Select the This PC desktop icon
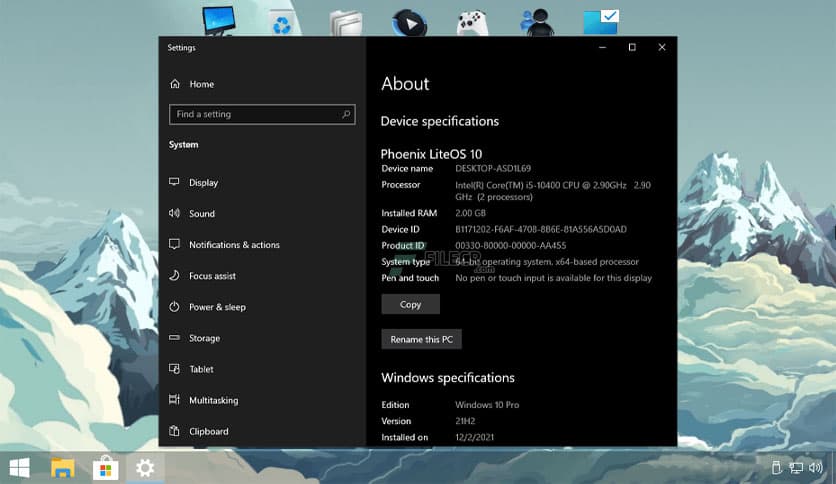Screen dimensions: 836x484 (x=219, y=21)
